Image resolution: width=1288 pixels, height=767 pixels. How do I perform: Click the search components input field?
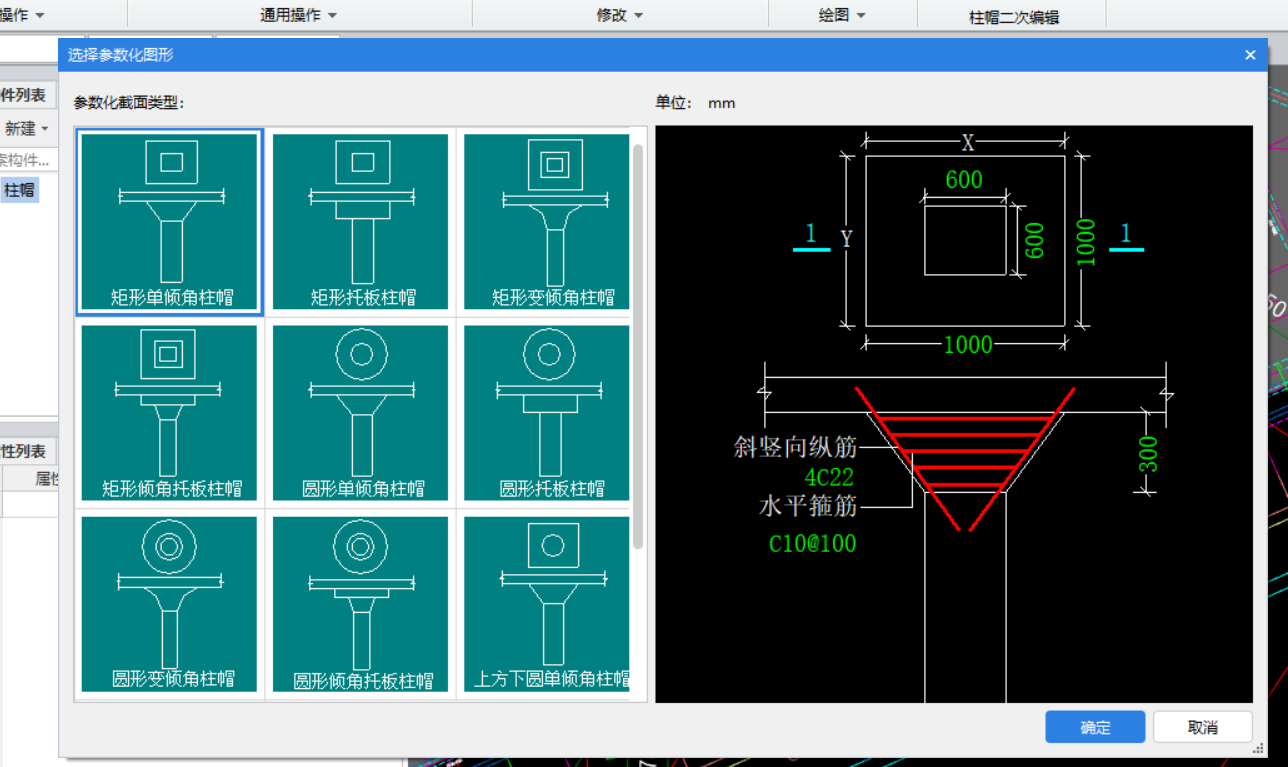(27, 159)
